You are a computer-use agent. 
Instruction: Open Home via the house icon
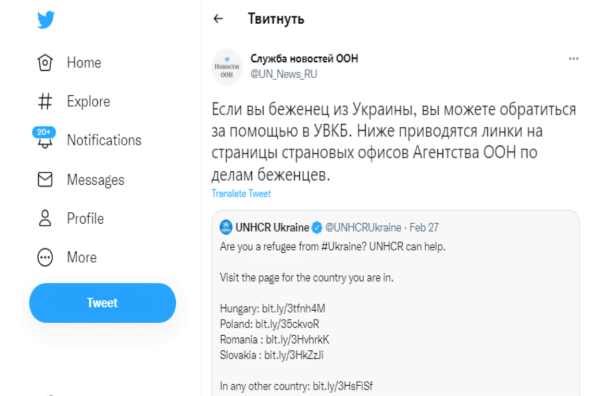pyautogui.click(x=45, y=62)
